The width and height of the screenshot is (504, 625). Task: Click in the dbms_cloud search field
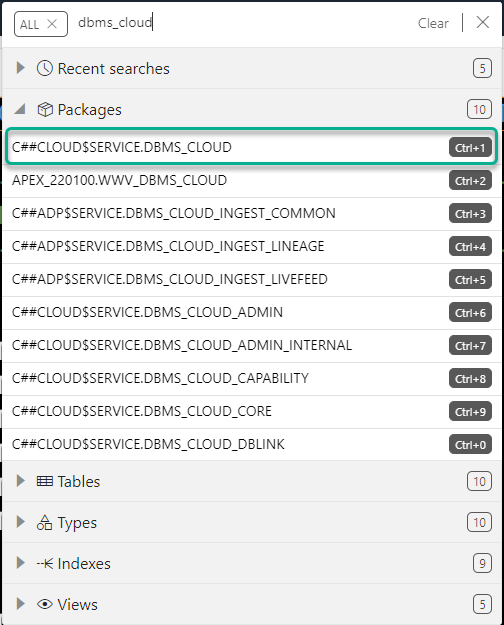239,23
